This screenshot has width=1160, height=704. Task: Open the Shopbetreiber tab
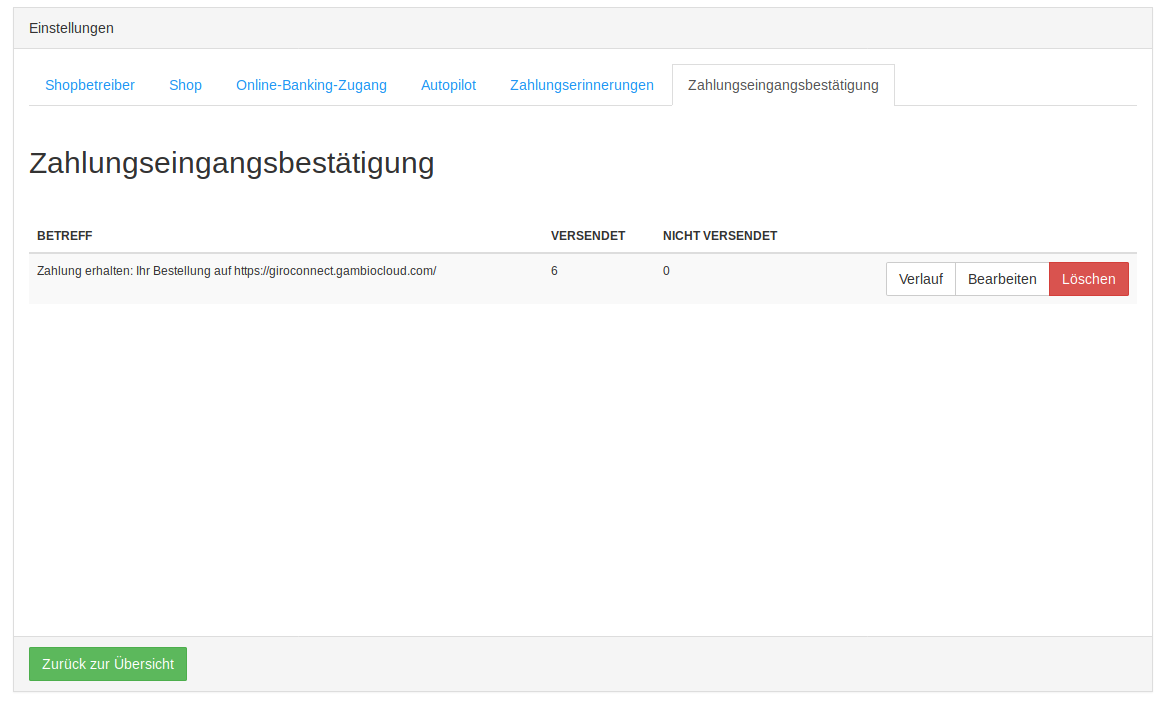click(x=90, y=85)
